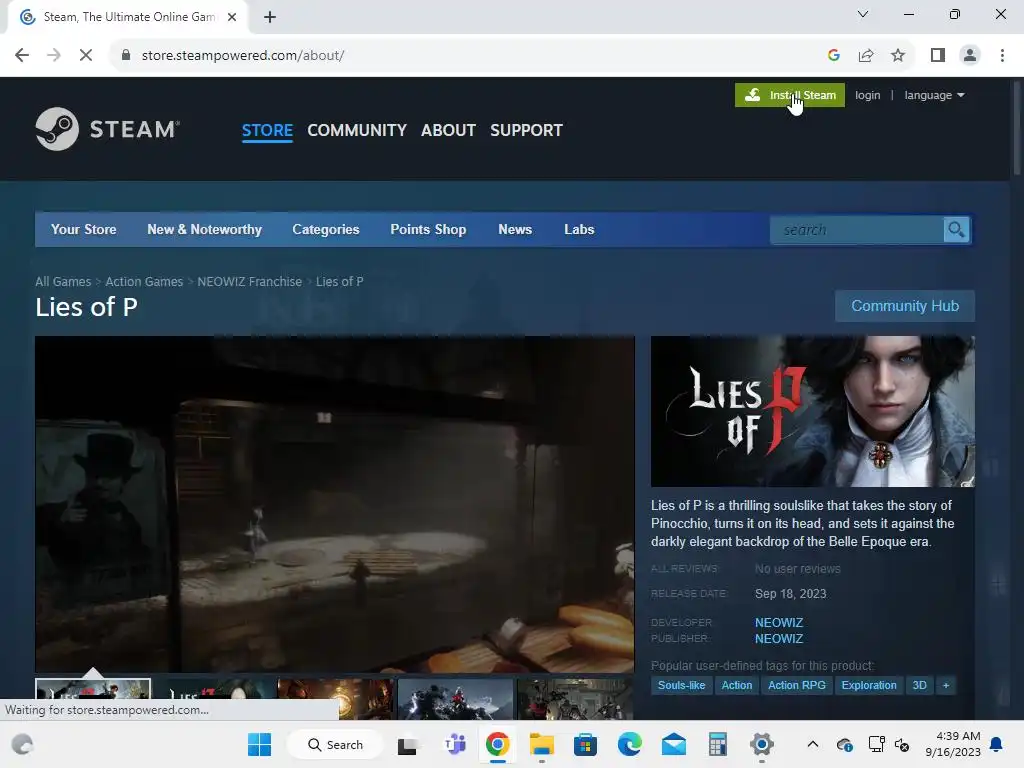Open Microsoft Teams chat on the taskbar

pyautogui.click(x=455, y=744)
